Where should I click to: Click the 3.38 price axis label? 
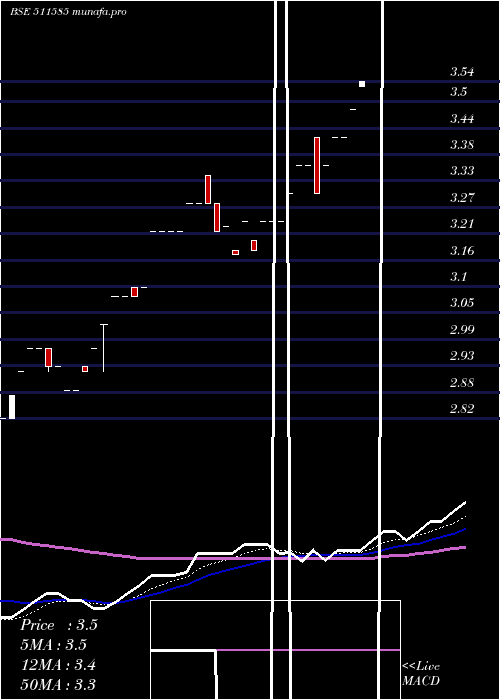(x=462, y=145)
